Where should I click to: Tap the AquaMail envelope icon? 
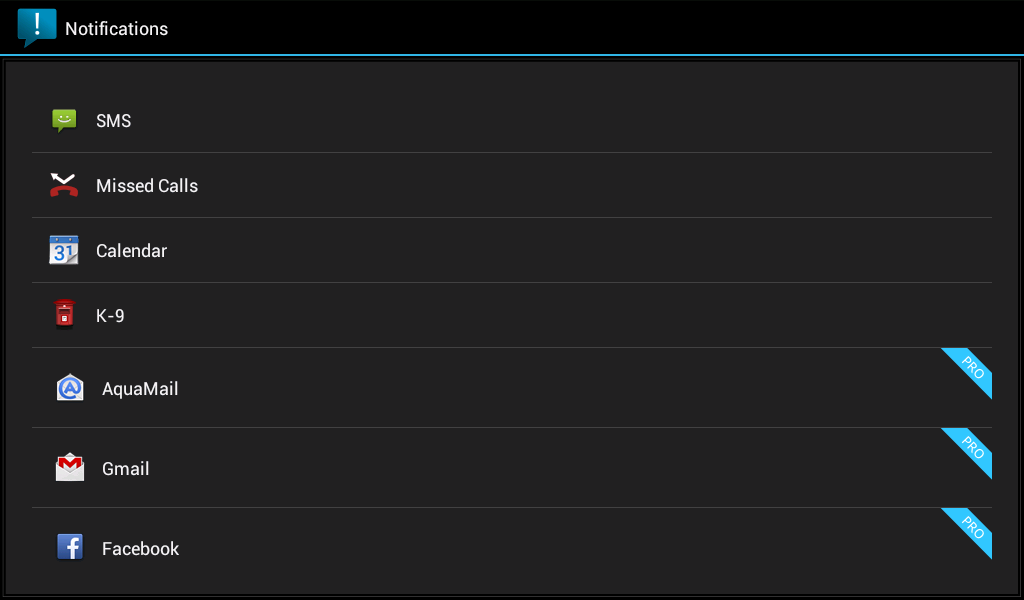70,388
